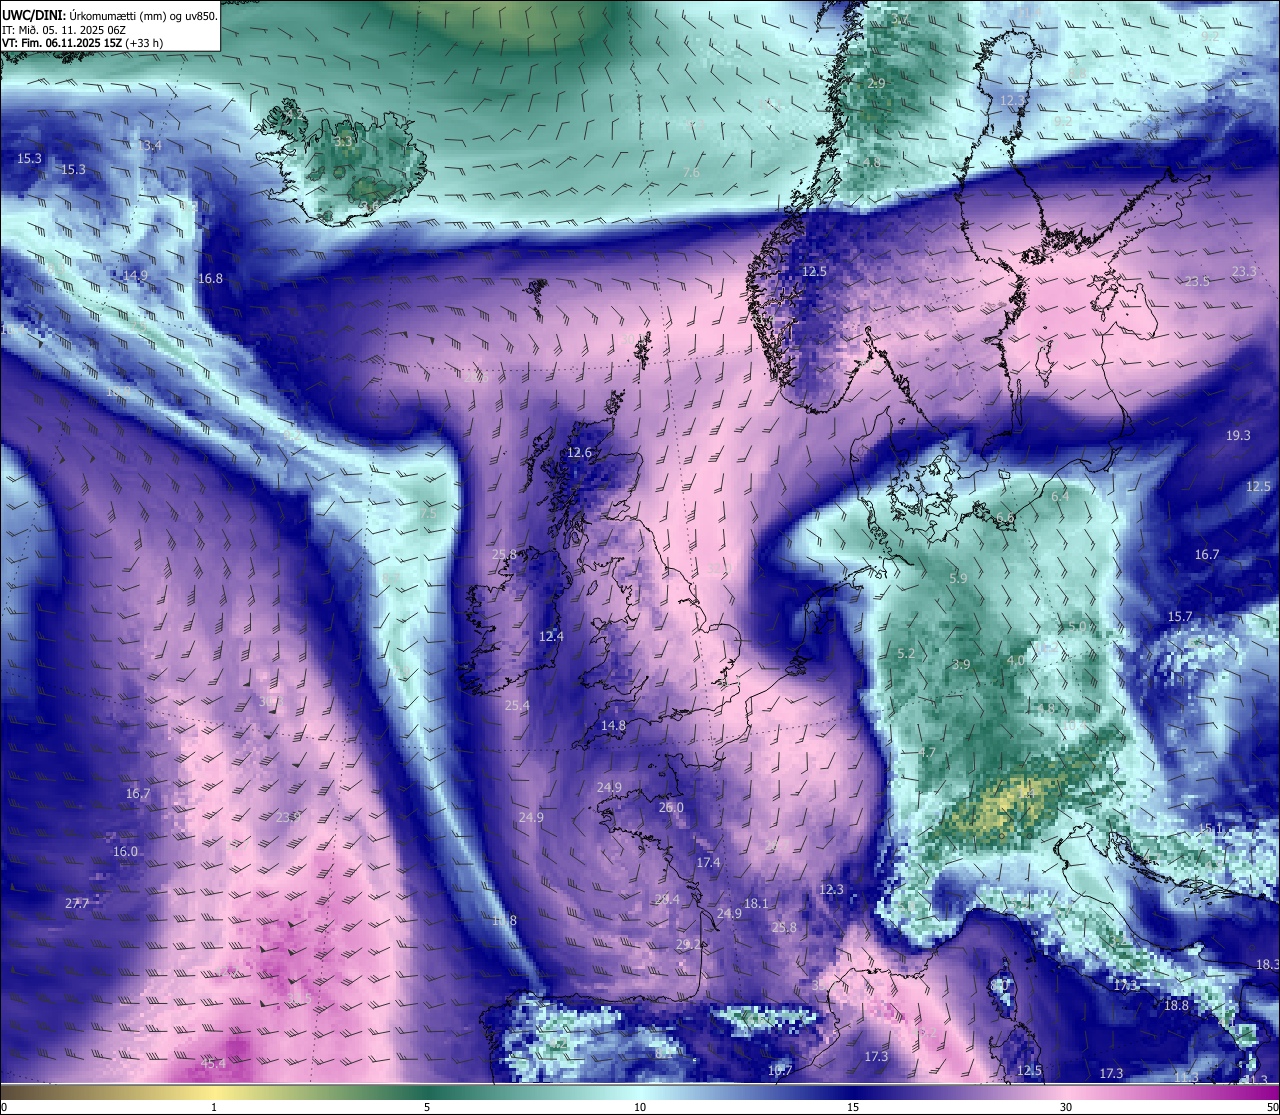Click the 27.7 value near left edge
1280x1115 pixels.
[77, 903]
